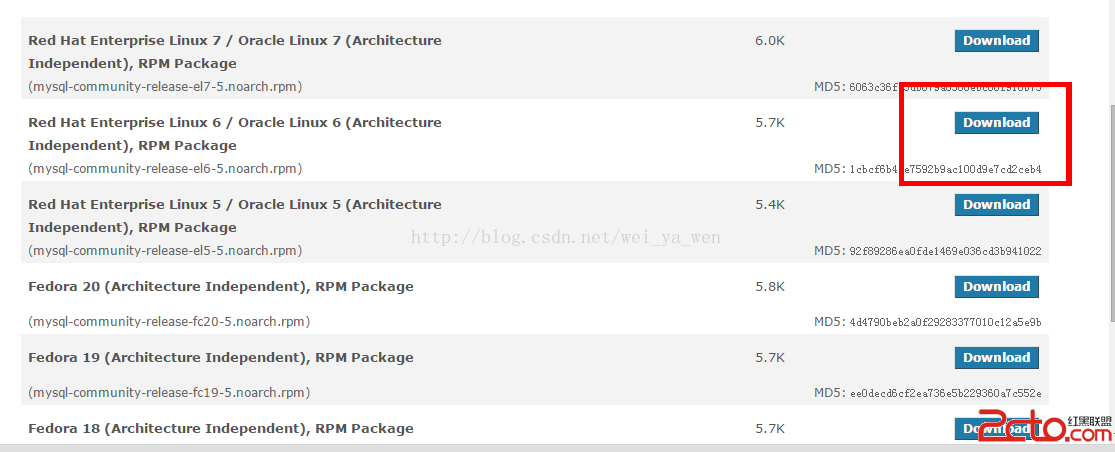Click the Fedora 19 package title

point(220,357)
